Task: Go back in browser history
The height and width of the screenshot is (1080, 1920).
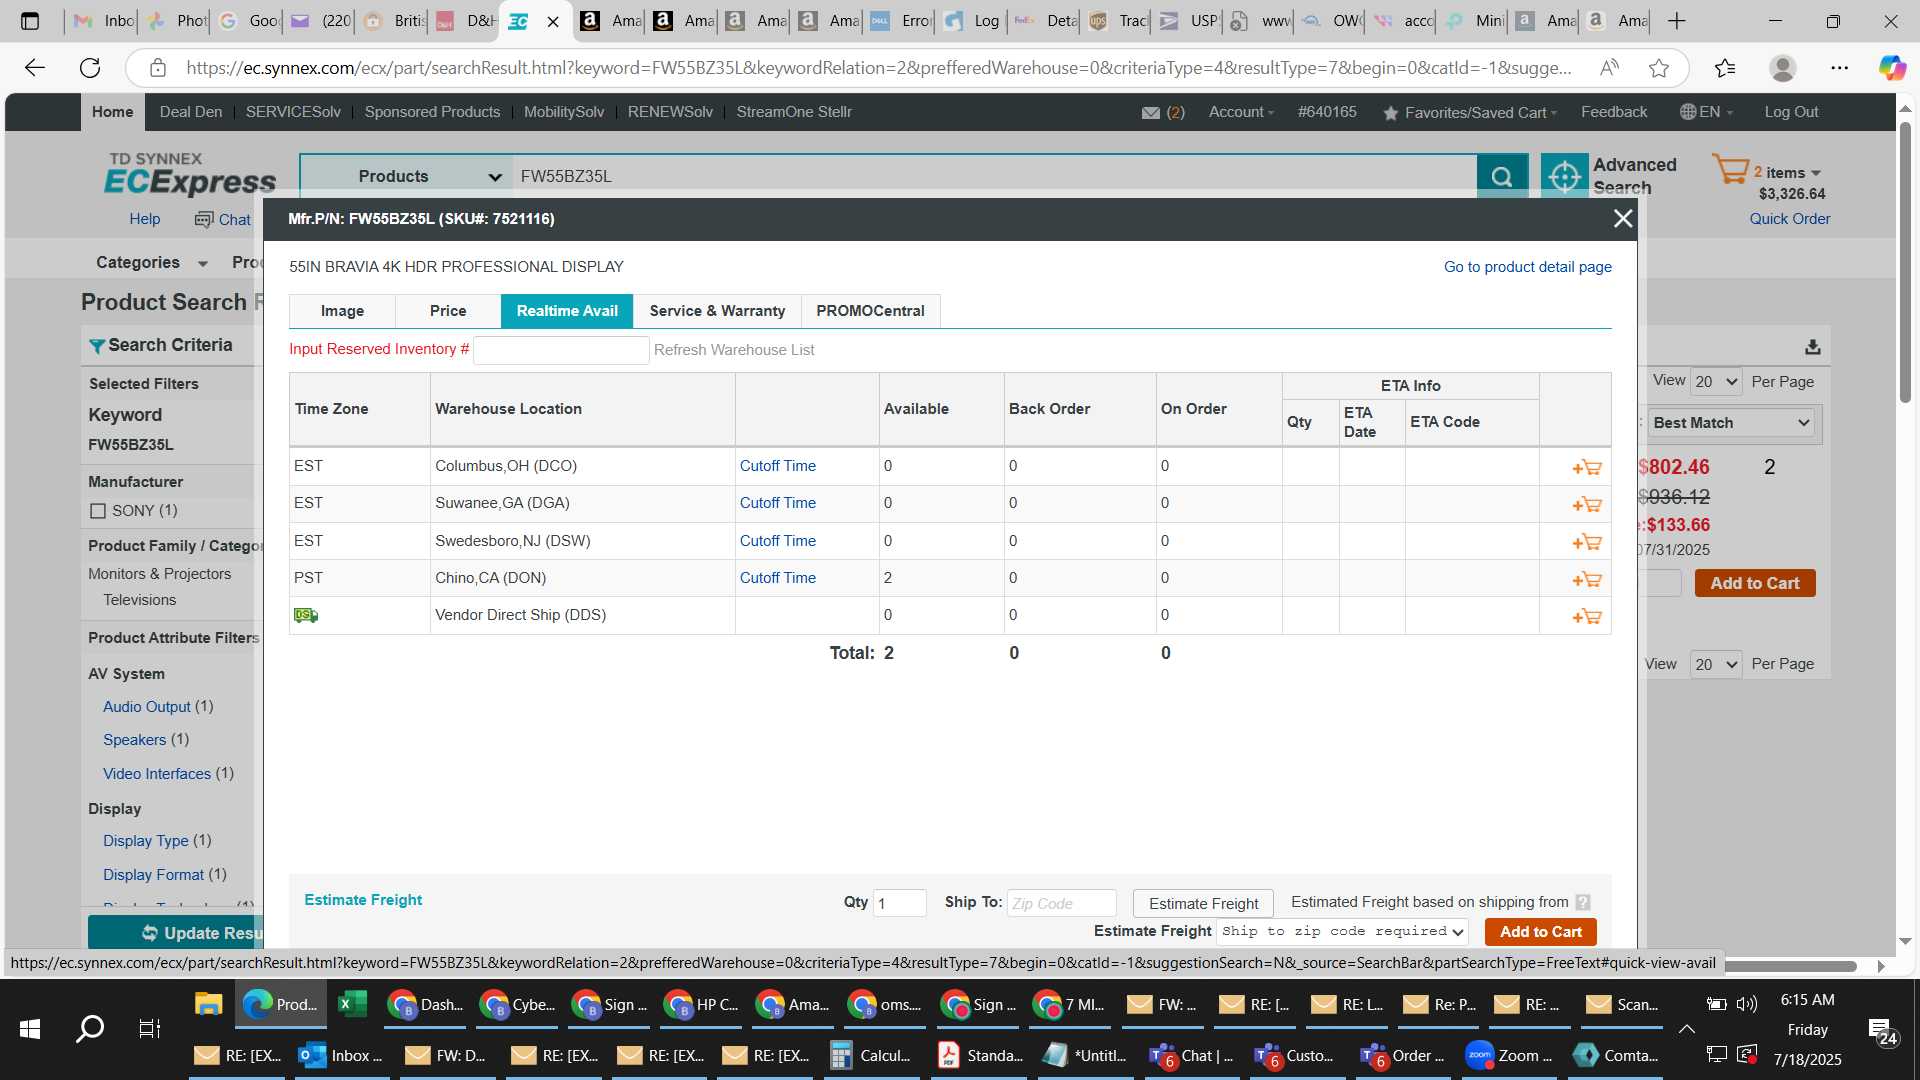Action: pyautogui.click(x=35, y=68)
